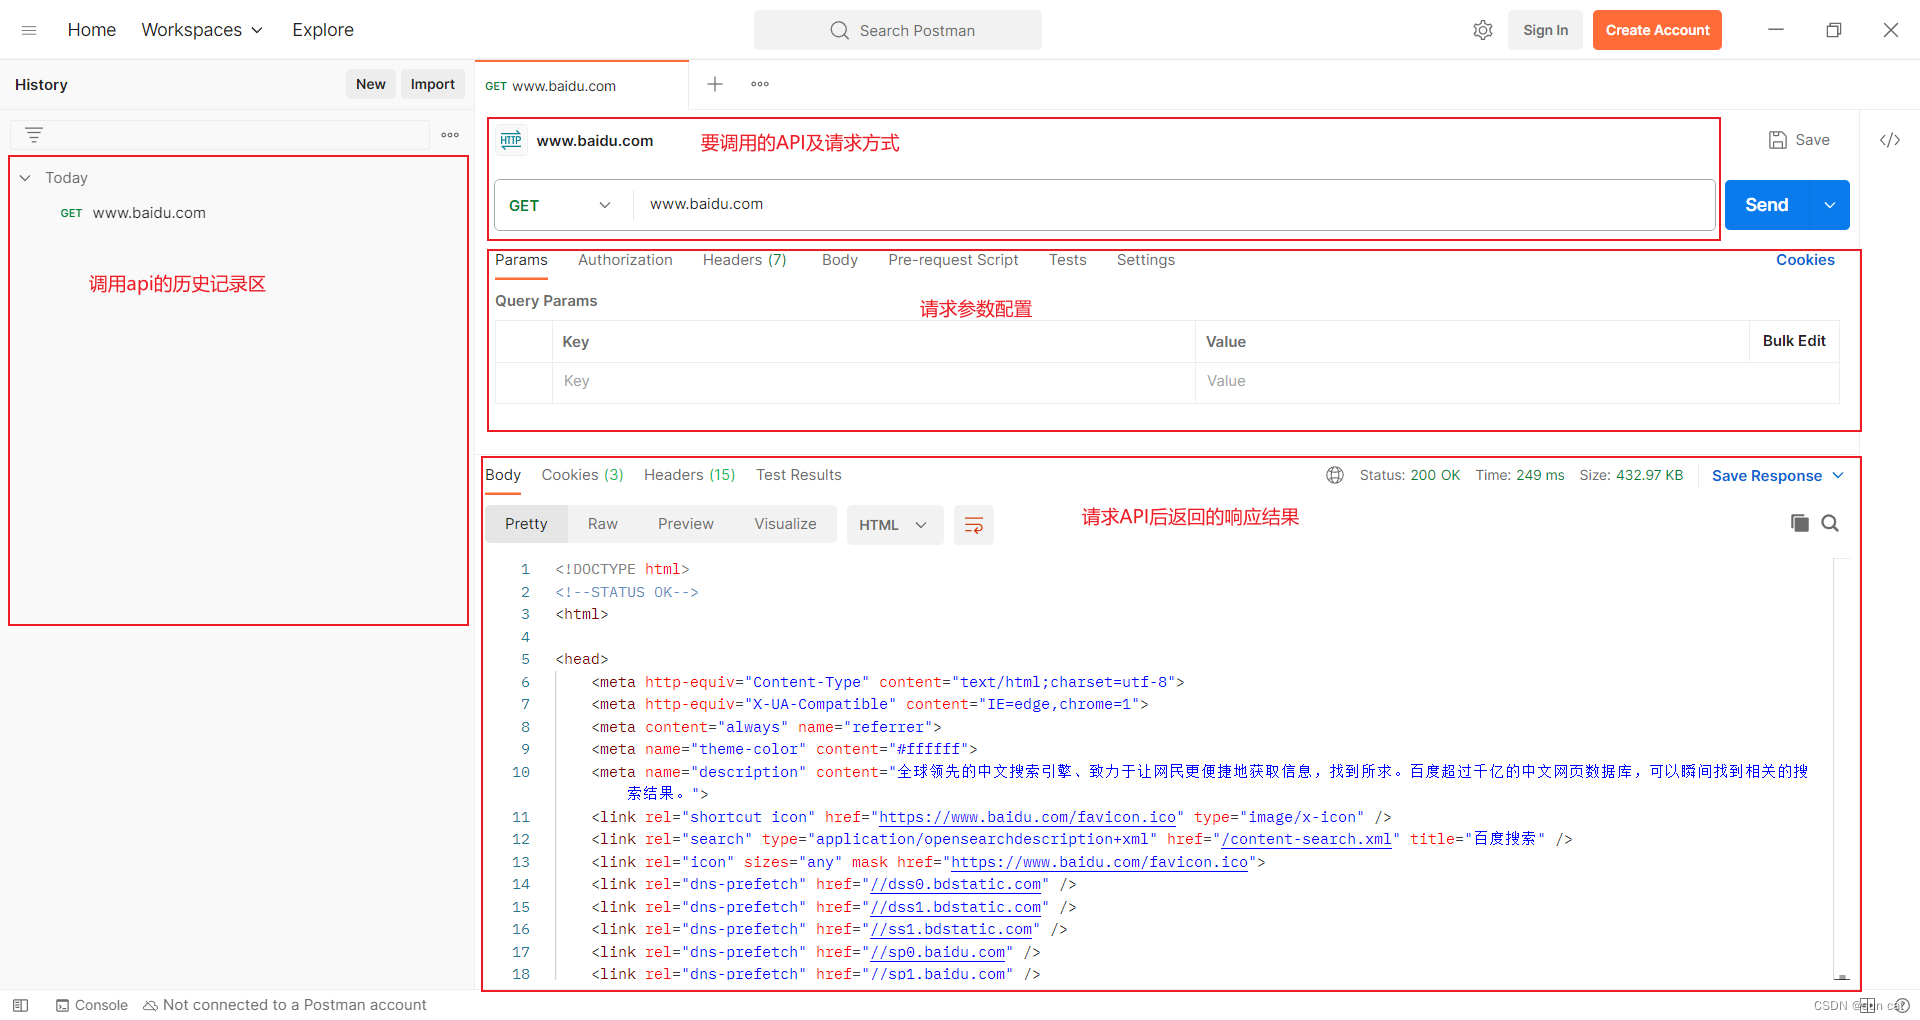Search within response body icon

click(x=1830, y=523)
